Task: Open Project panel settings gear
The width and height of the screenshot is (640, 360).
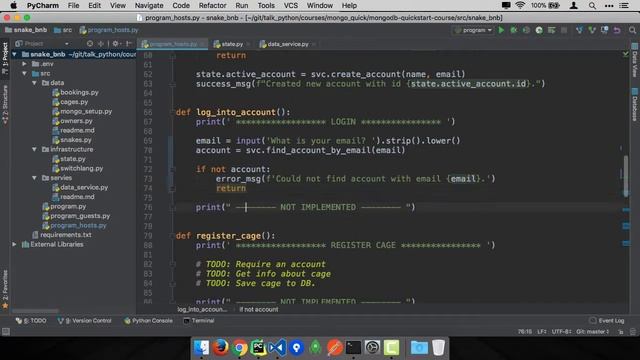Action: pos(116,44)
